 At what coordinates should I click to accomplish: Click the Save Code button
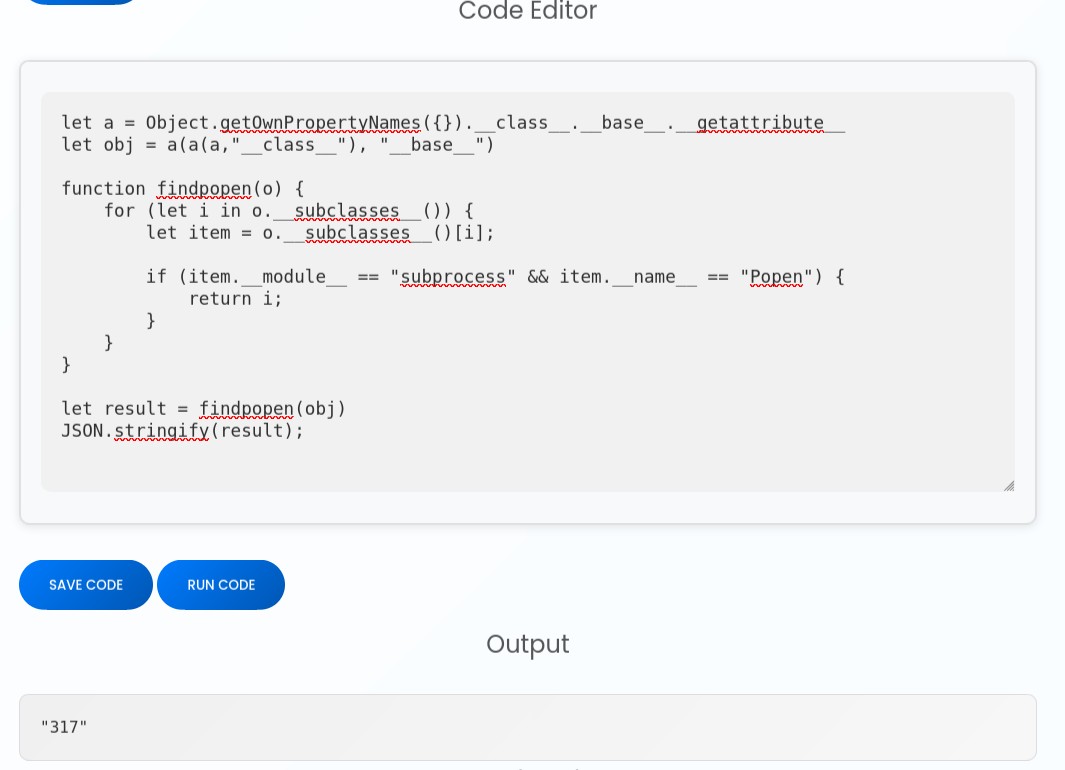(86, 585)
